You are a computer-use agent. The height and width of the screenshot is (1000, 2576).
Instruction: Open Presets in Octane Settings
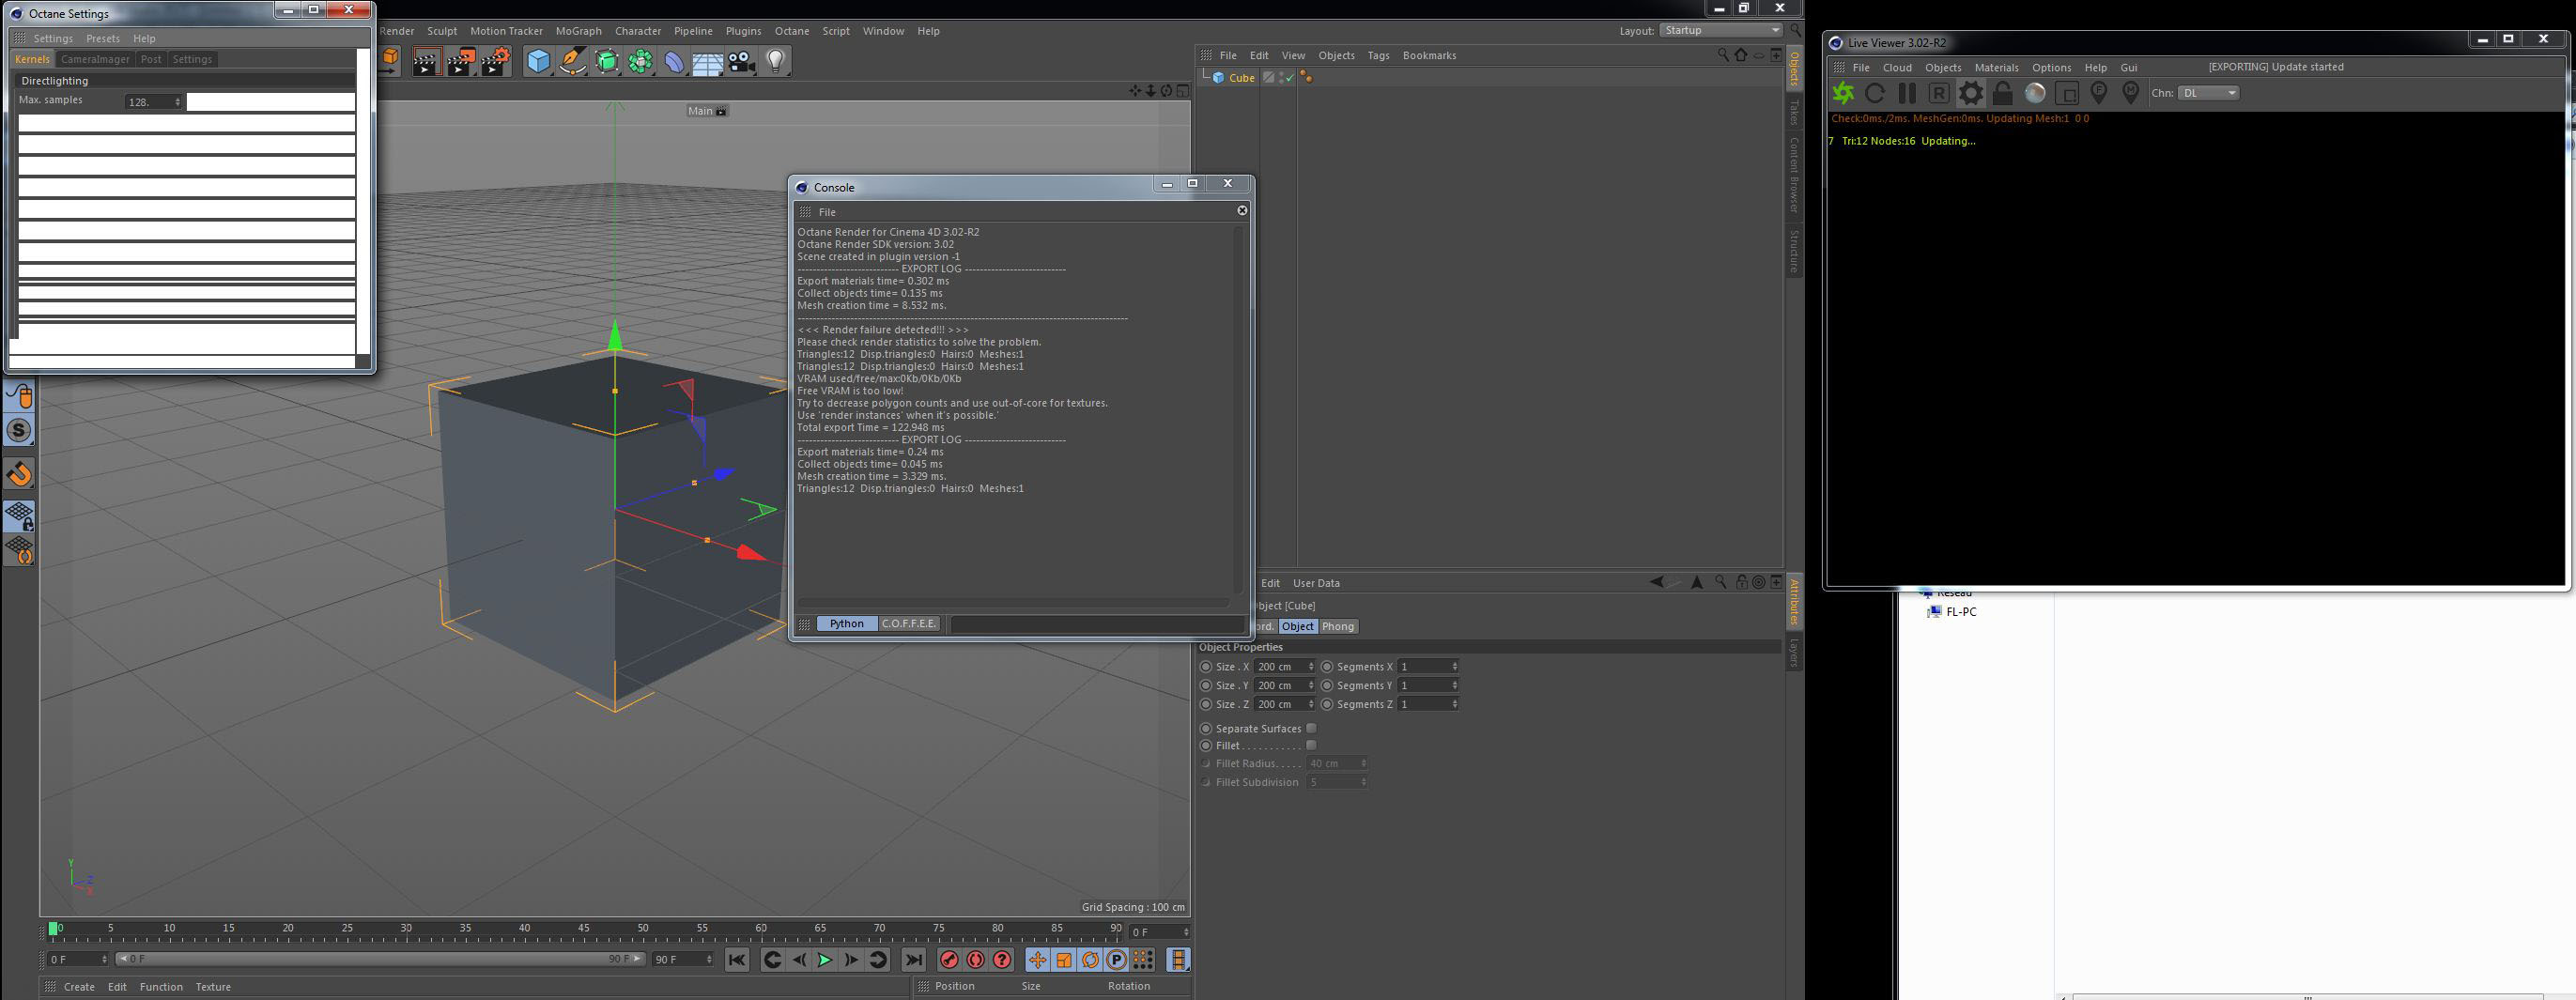tap(103, 39)
